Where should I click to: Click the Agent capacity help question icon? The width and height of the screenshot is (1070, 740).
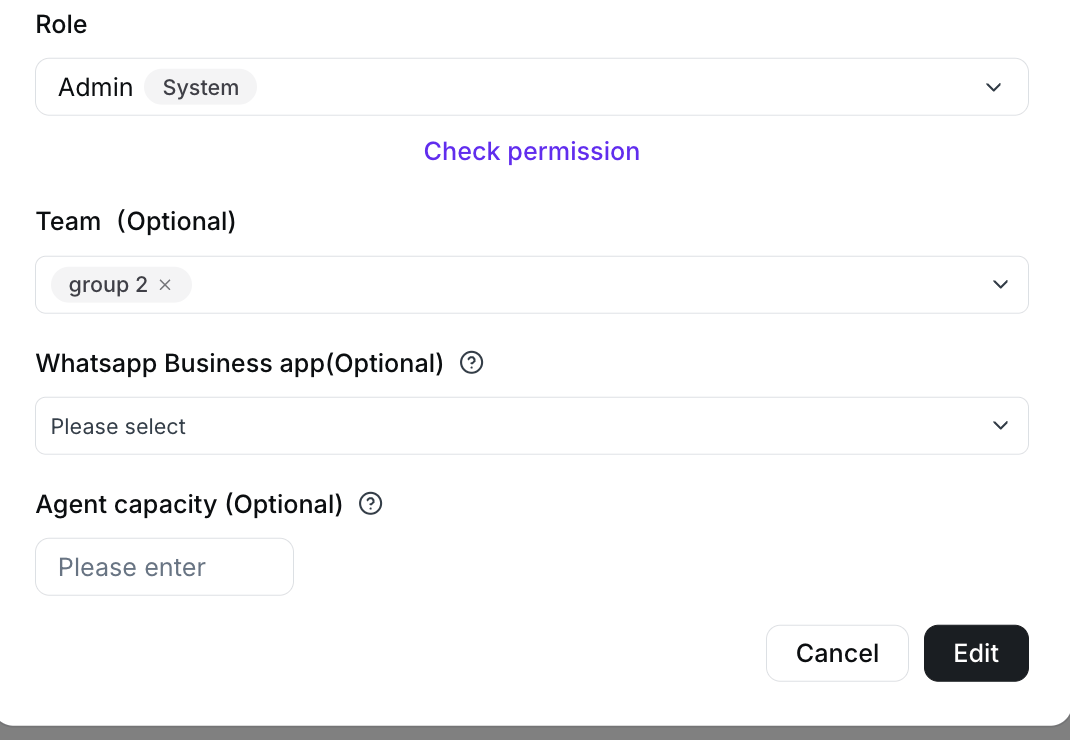371,504
